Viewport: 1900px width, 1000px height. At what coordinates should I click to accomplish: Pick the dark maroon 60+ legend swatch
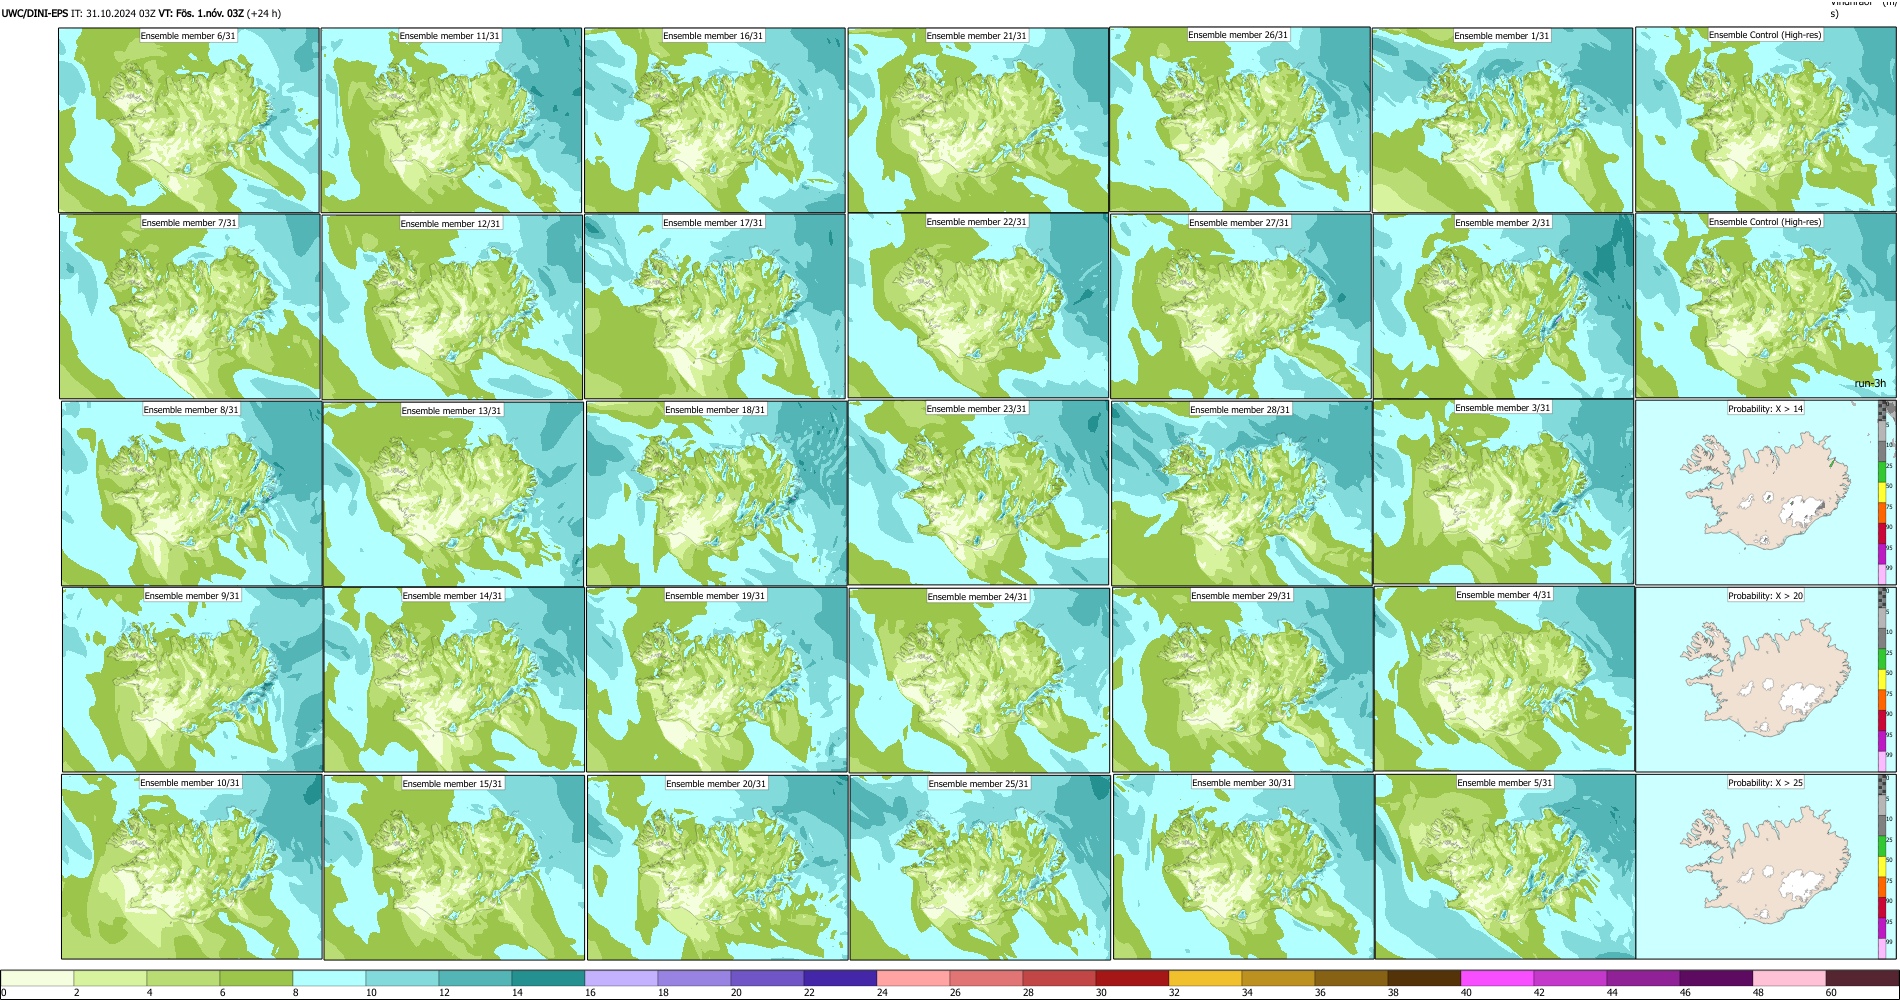point(1862,978)
